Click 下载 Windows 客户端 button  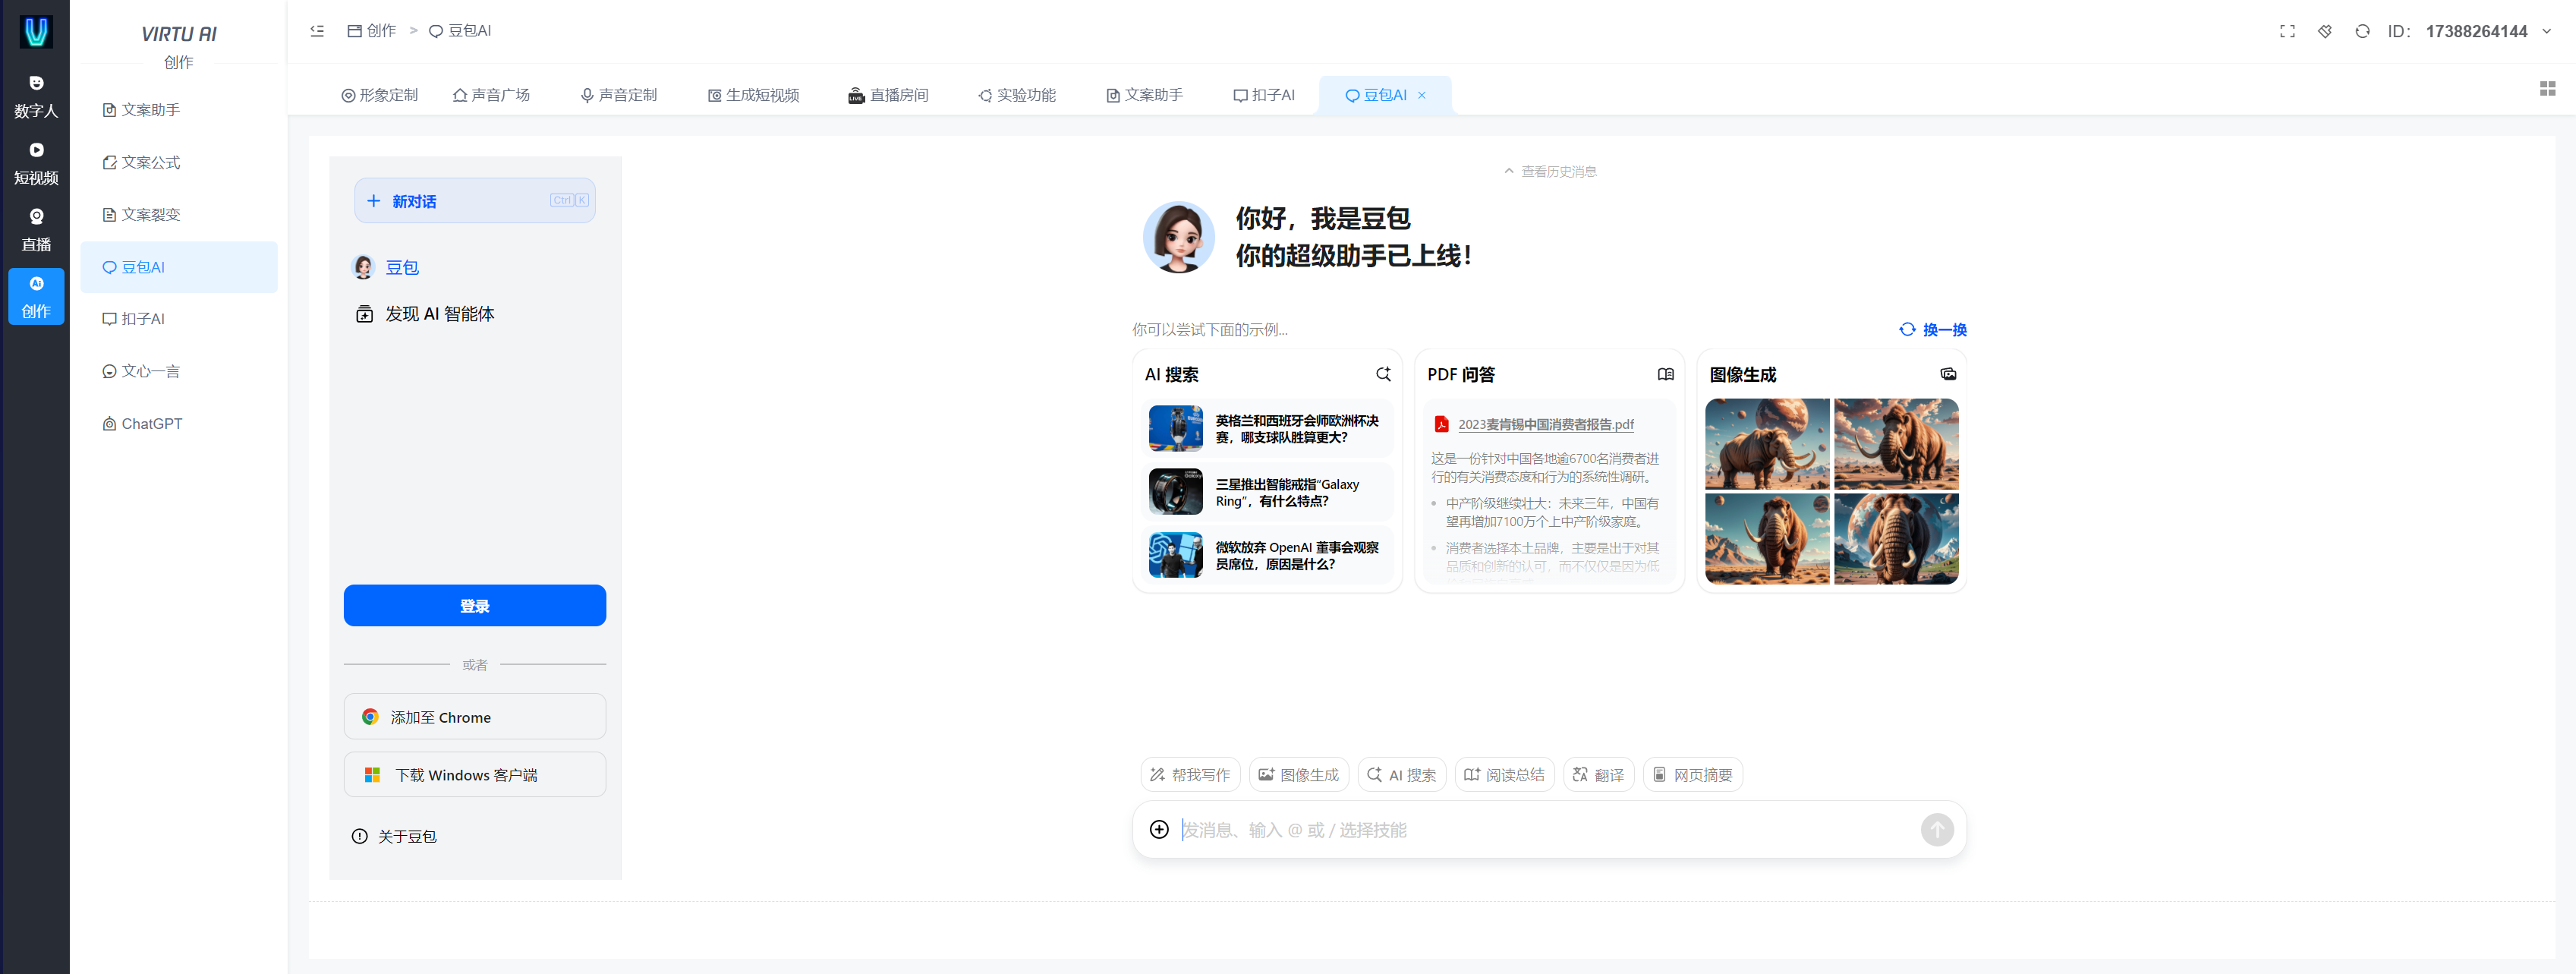coord(475,775)
